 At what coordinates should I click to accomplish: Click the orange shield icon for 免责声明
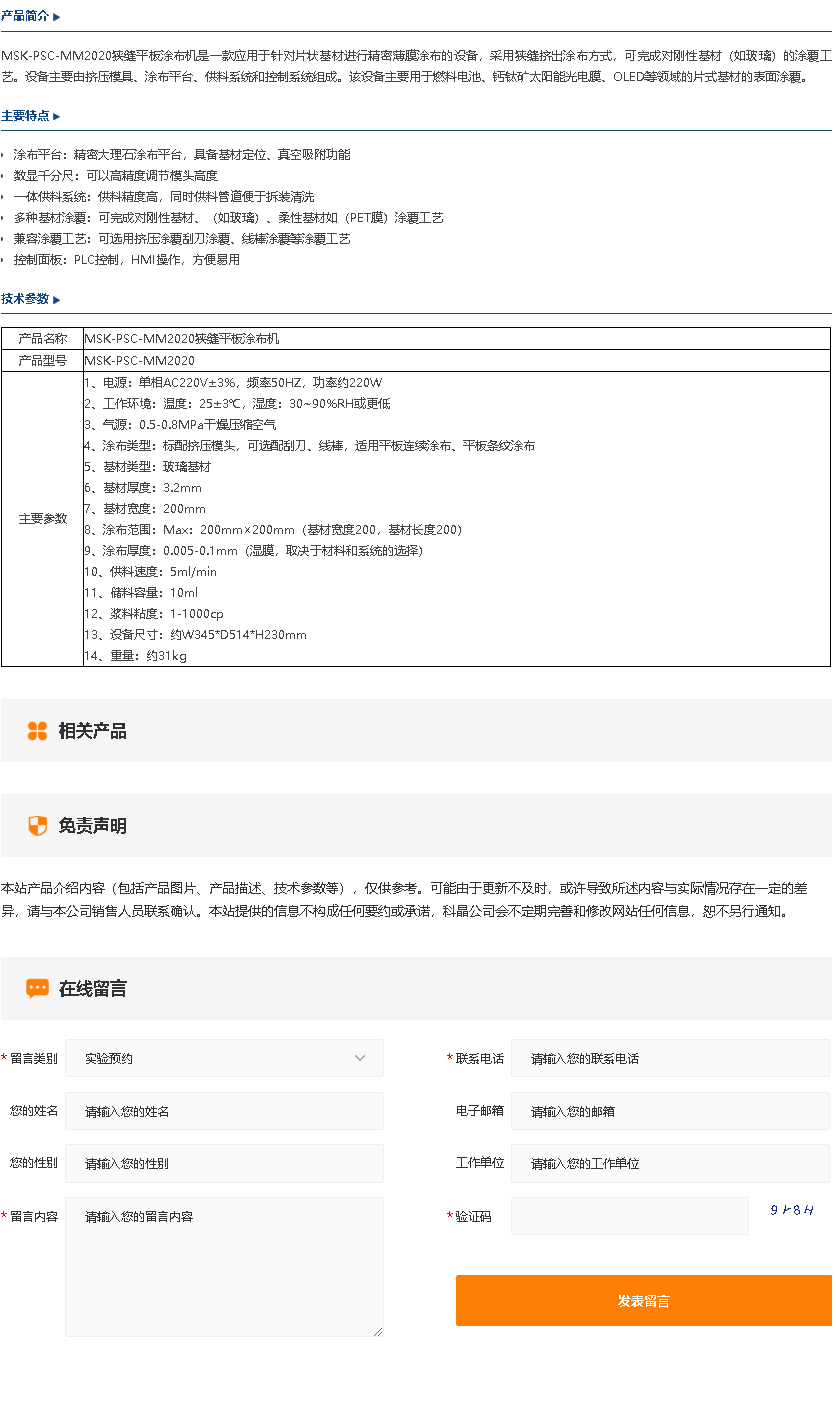tap(37, 826)
